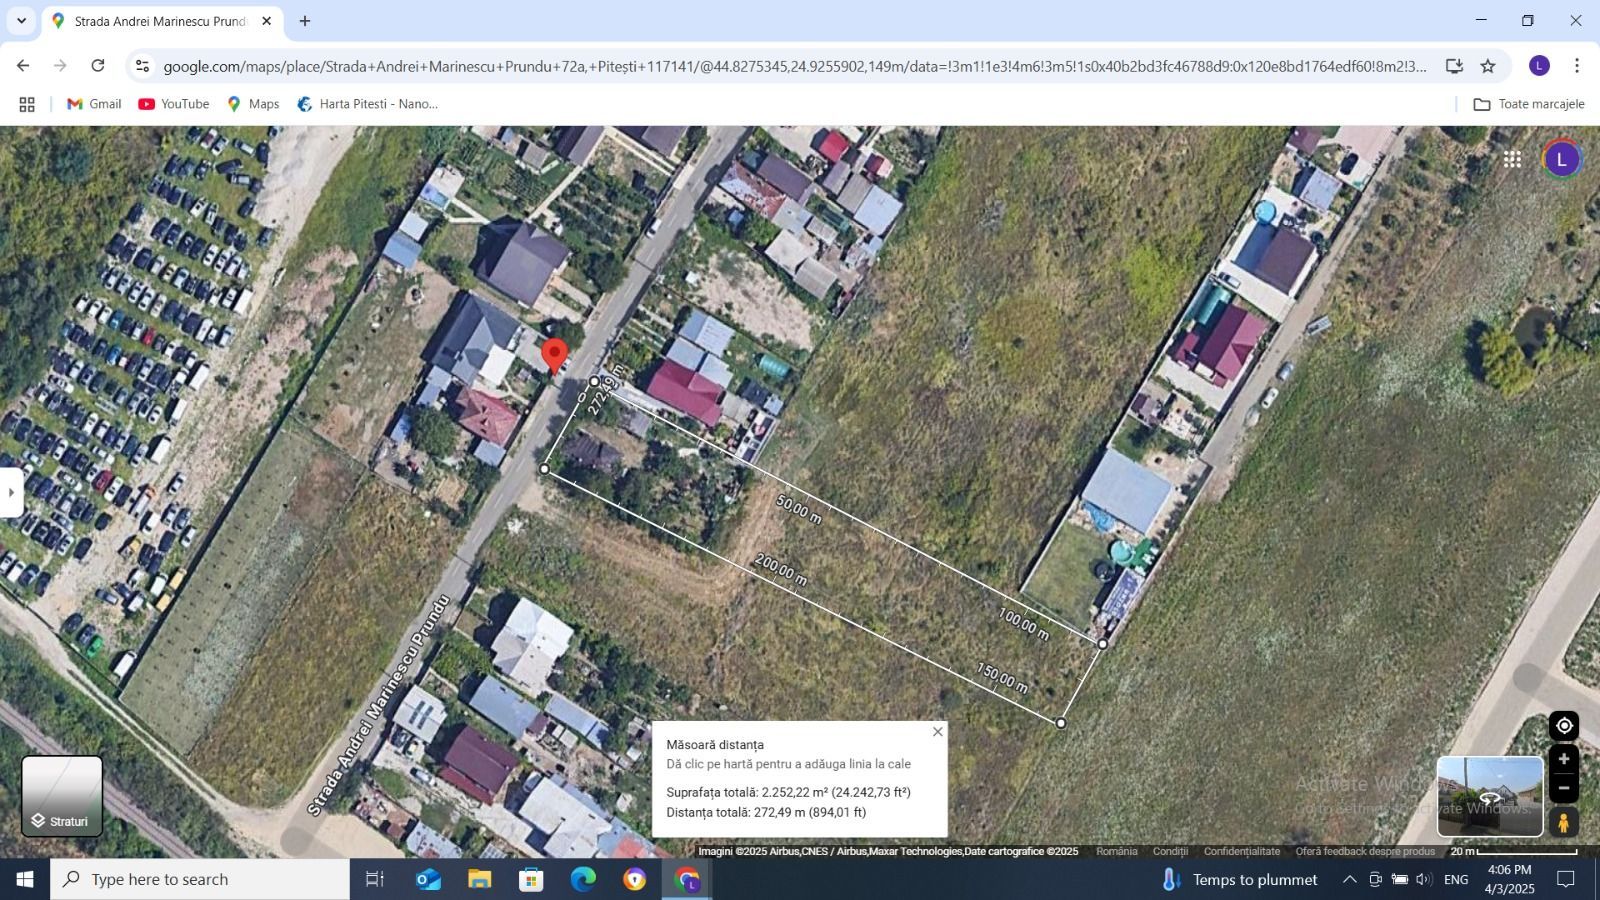Open the Street View preview thumbnail

(x=1489, y=795)
